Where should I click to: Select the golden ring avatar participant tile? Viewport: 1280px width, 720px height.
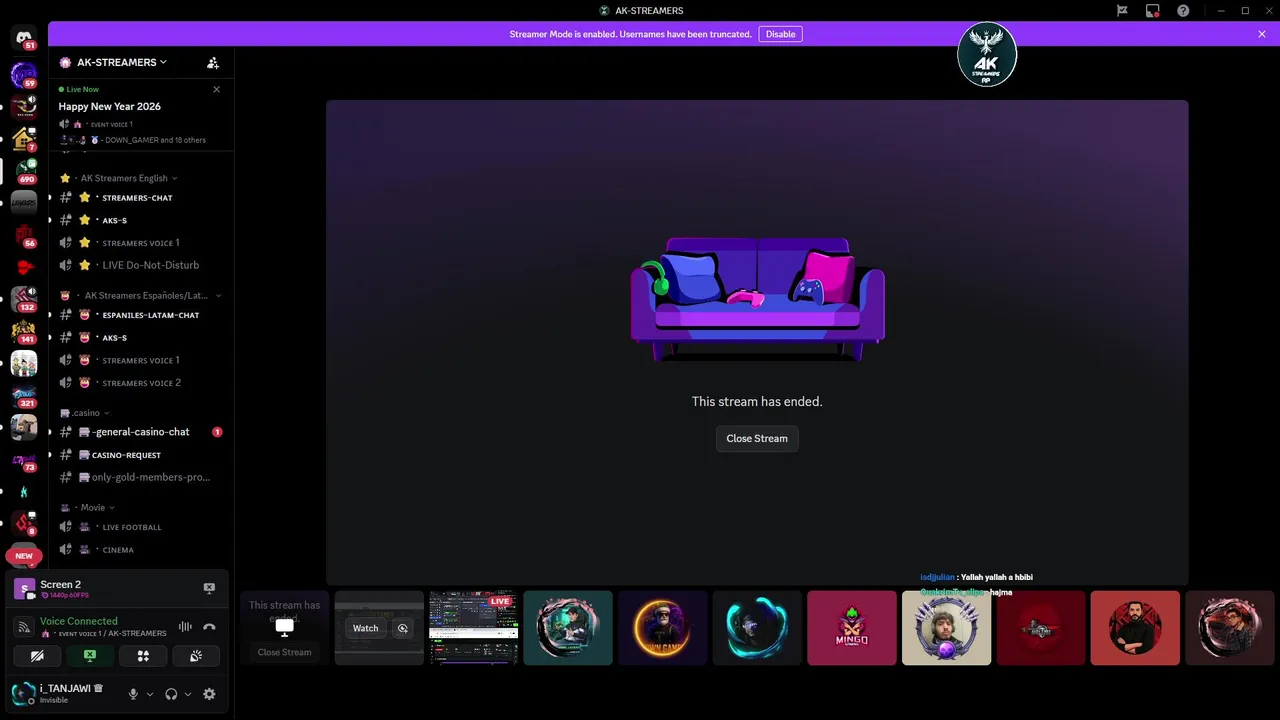[663, 628]
